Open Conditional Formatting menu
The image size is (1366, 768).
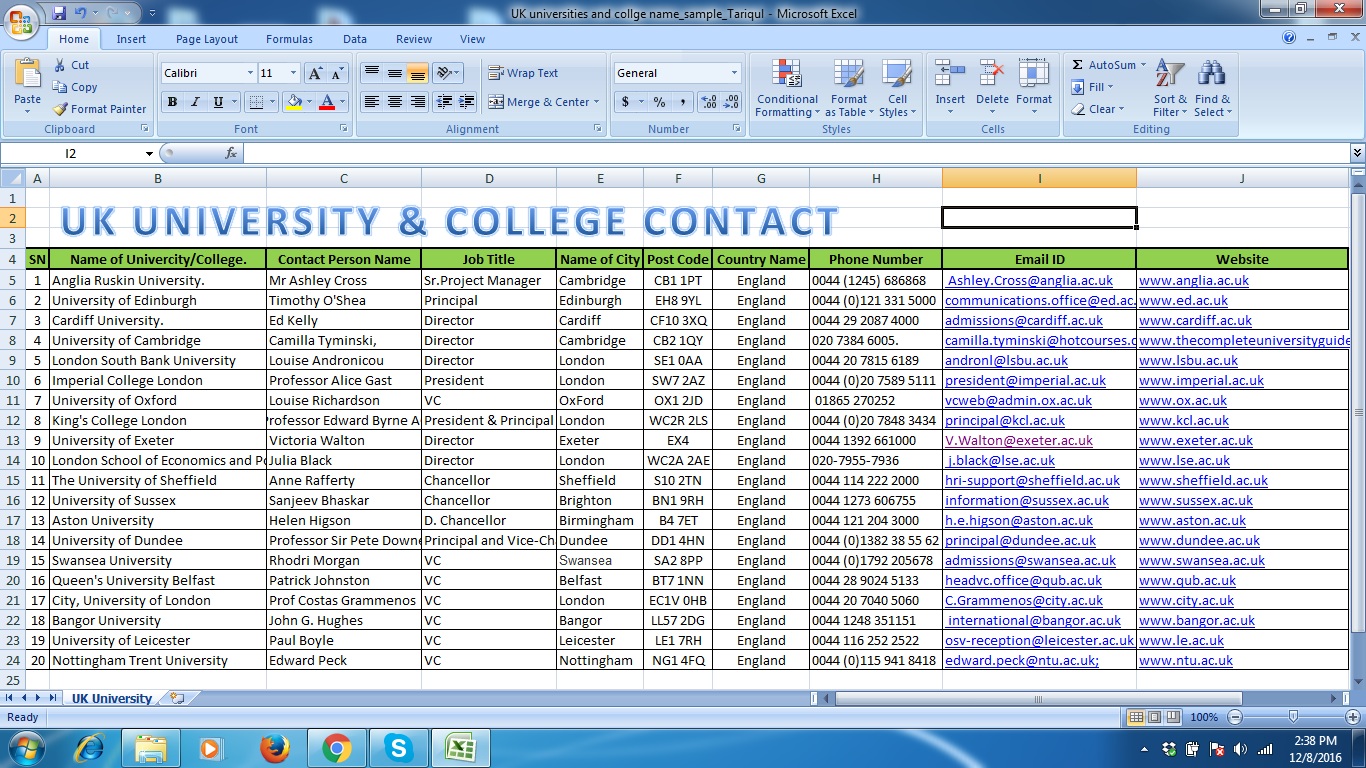[787, 88]
